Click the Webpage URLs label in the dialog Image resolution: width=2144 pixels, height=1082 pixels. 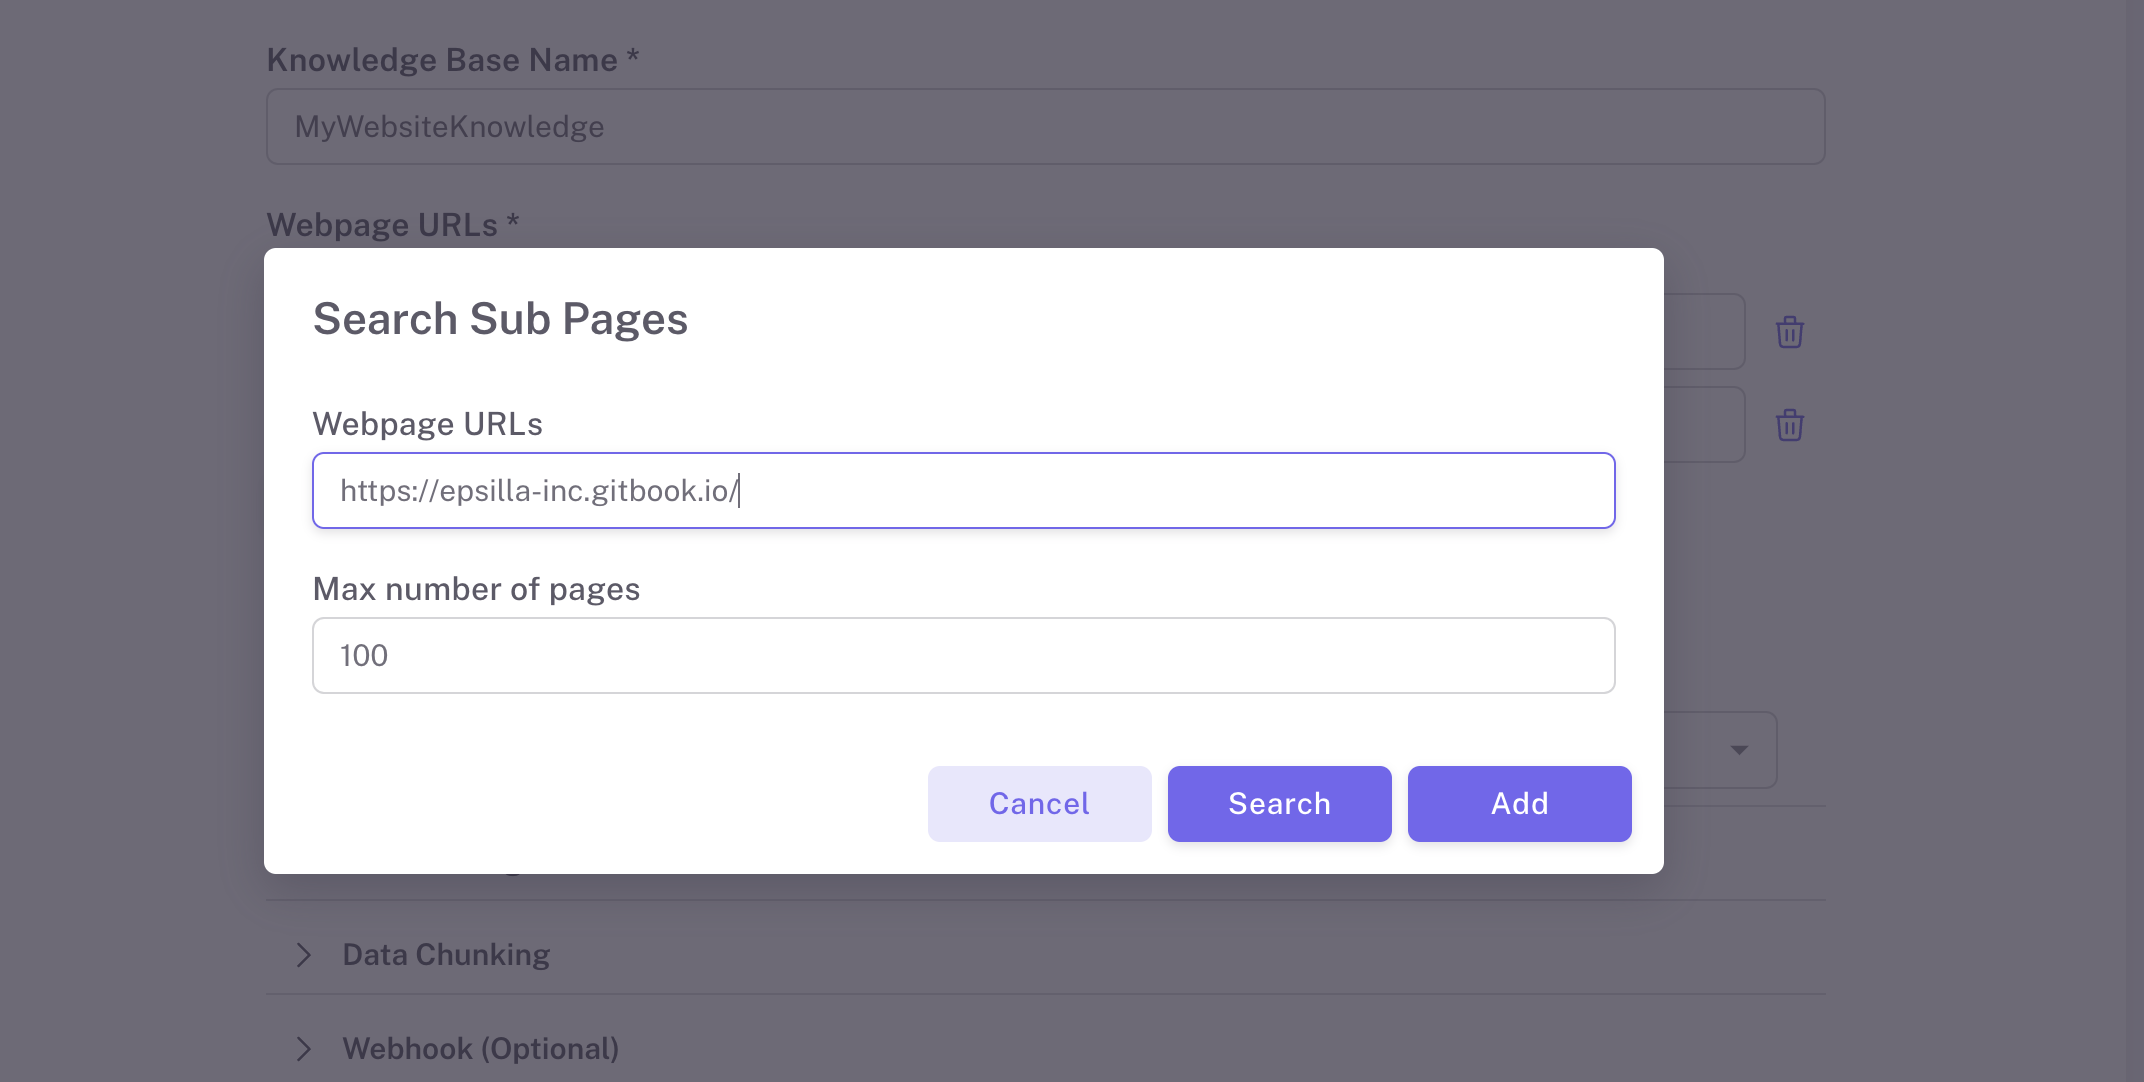pyautogui.click(x=427, y=424)
